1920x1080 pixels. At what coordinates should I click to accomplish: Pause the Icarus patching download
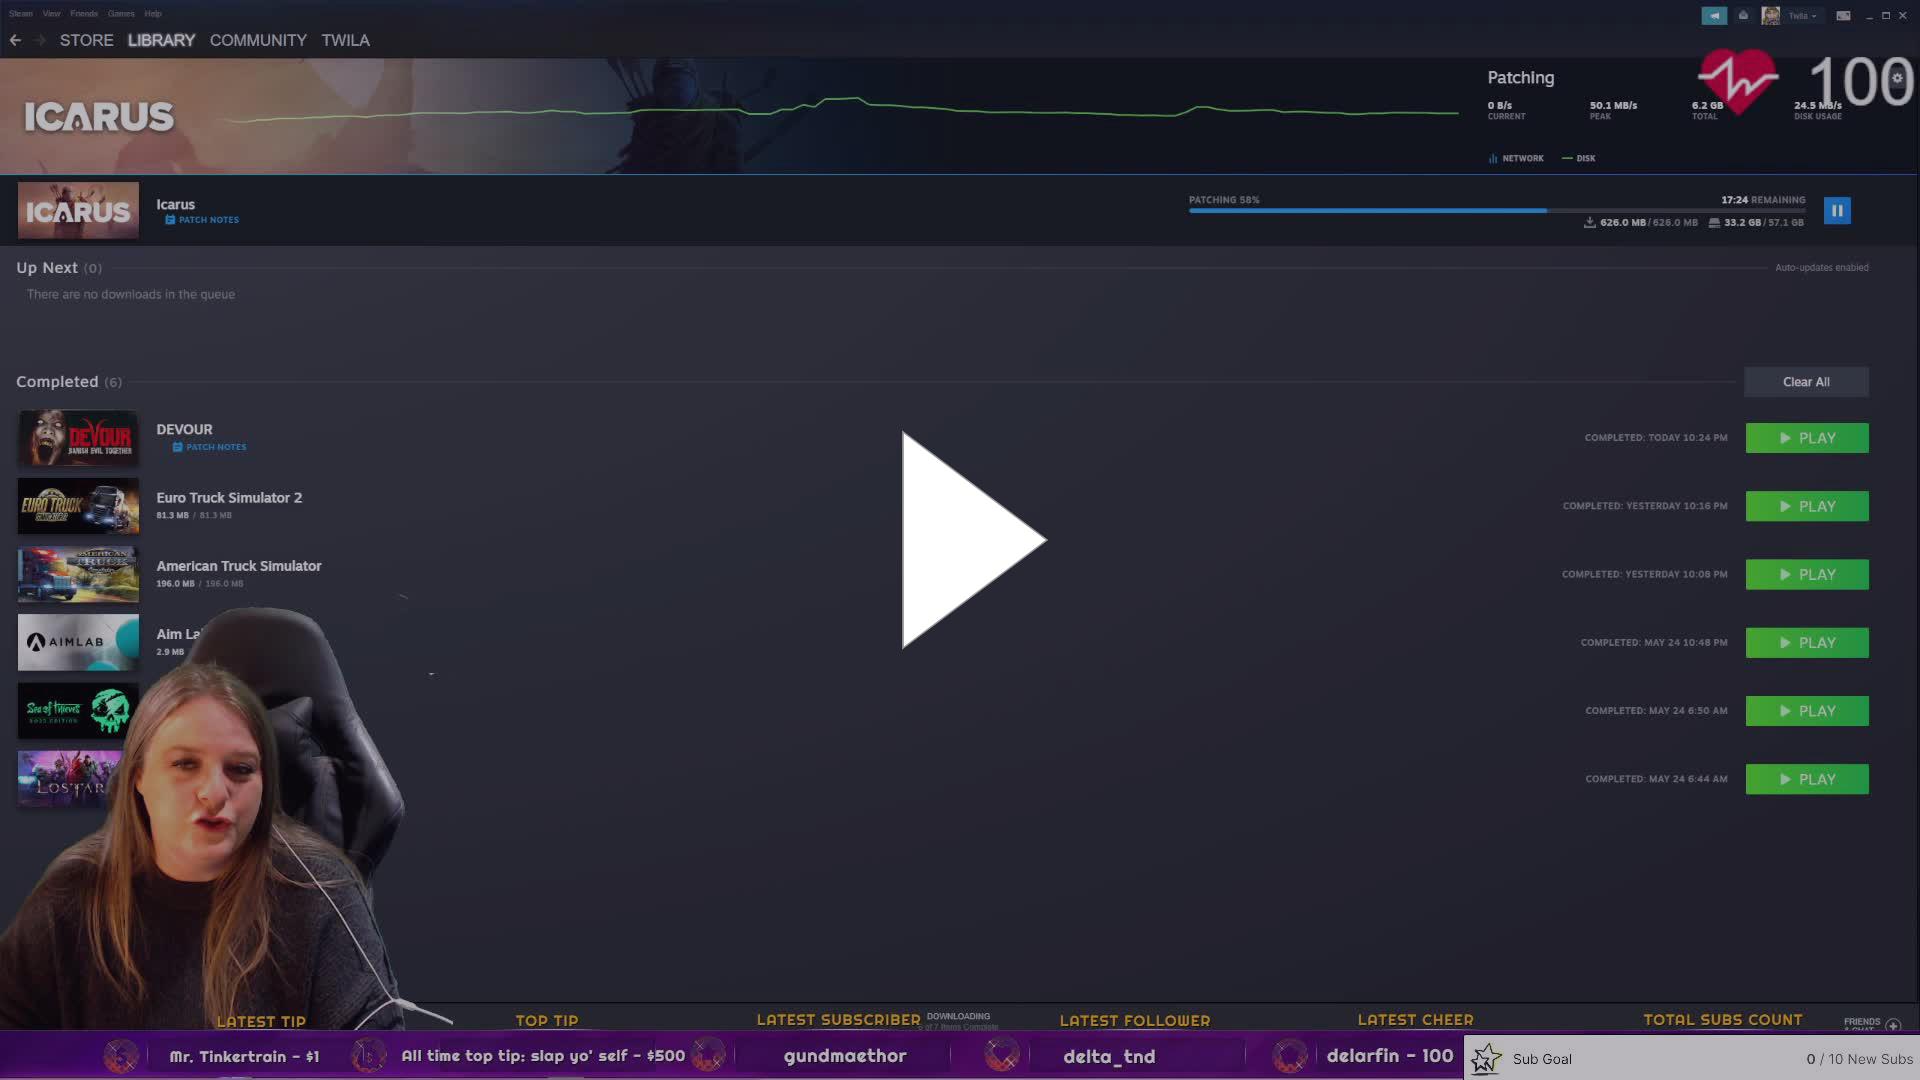coord(1838,210)
